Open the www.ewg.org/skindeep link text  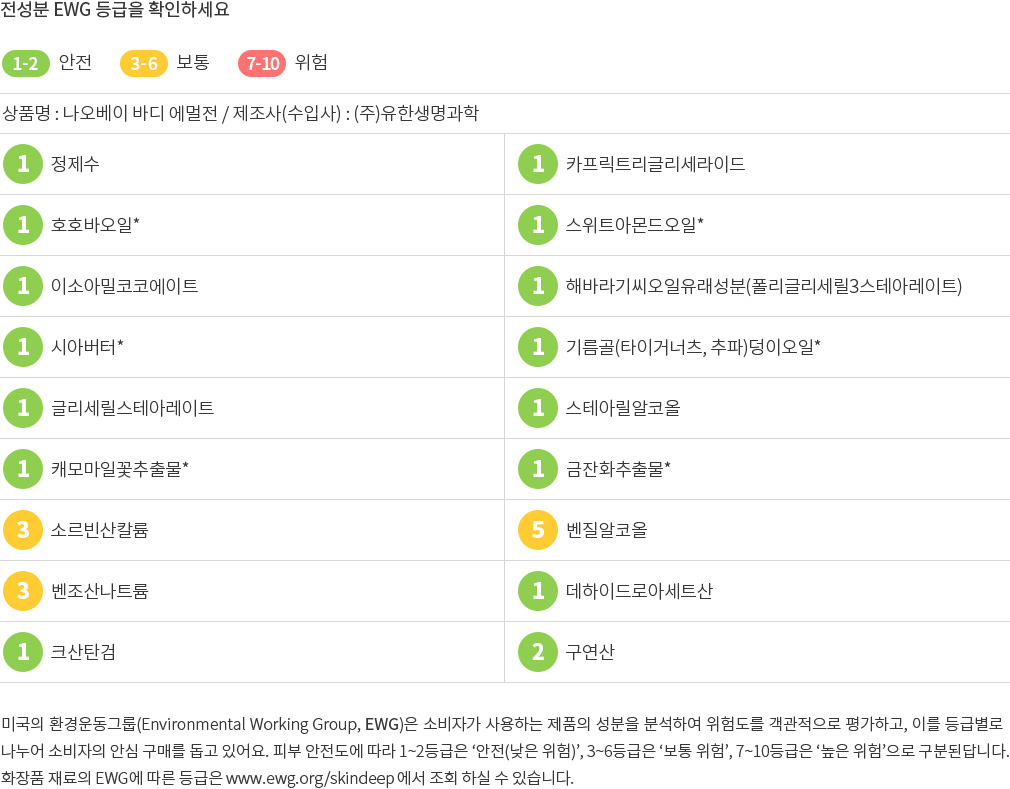click(310, 778)
